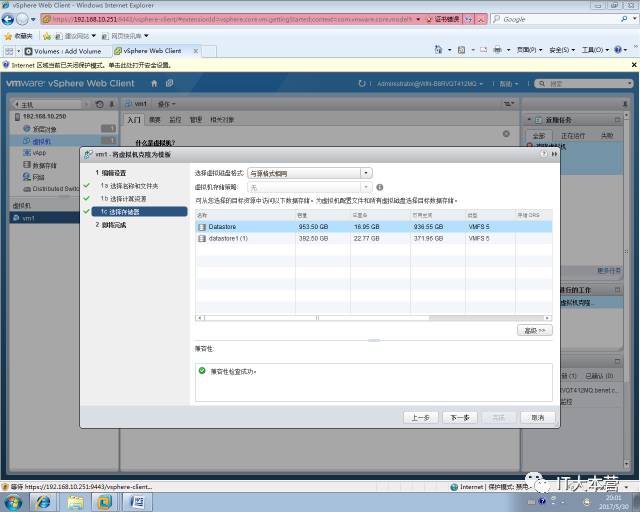Open the Safety menu dropdown
The width and height of the screenshot is (640, 512).
point(562,50)
